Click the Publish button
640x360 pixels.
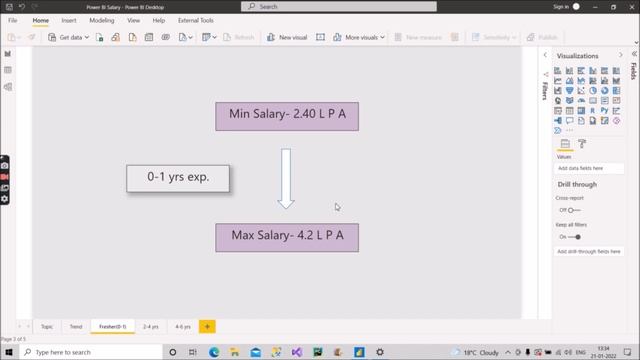tap(542, 37)
